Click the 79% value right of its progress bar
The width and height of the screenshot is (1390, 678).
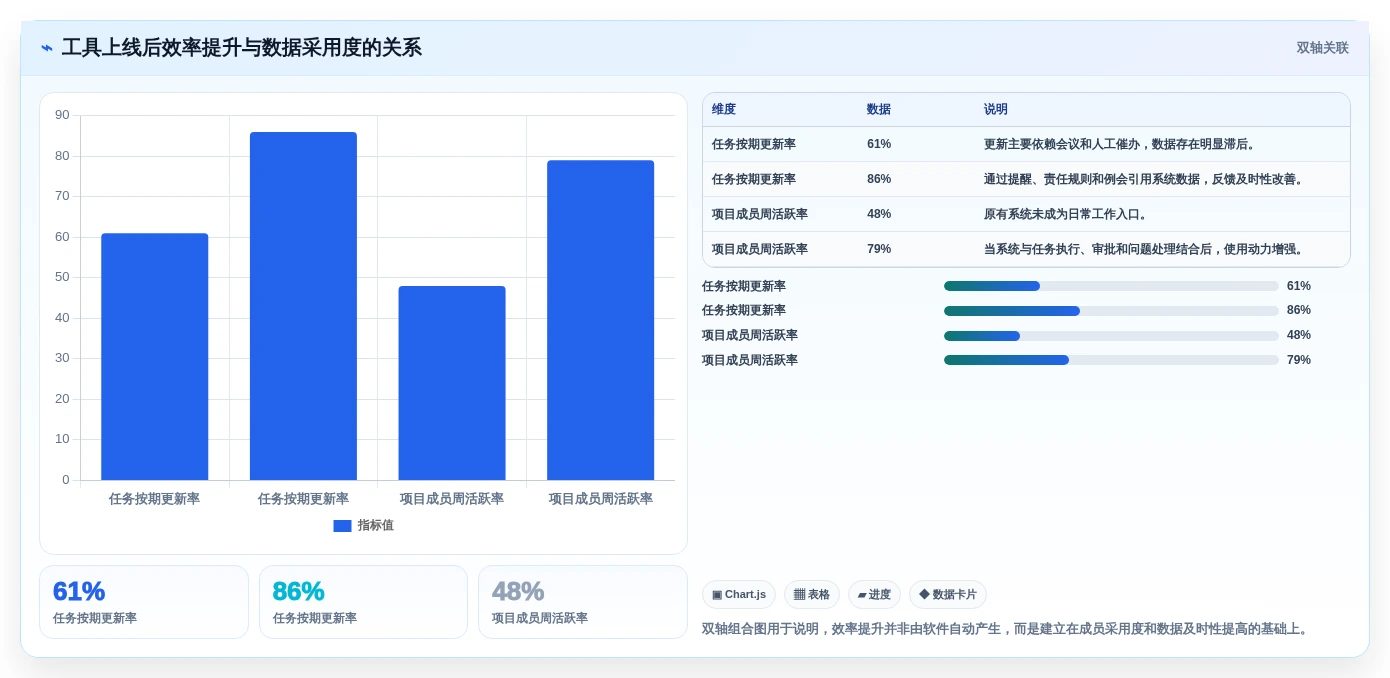point(1299,360)
